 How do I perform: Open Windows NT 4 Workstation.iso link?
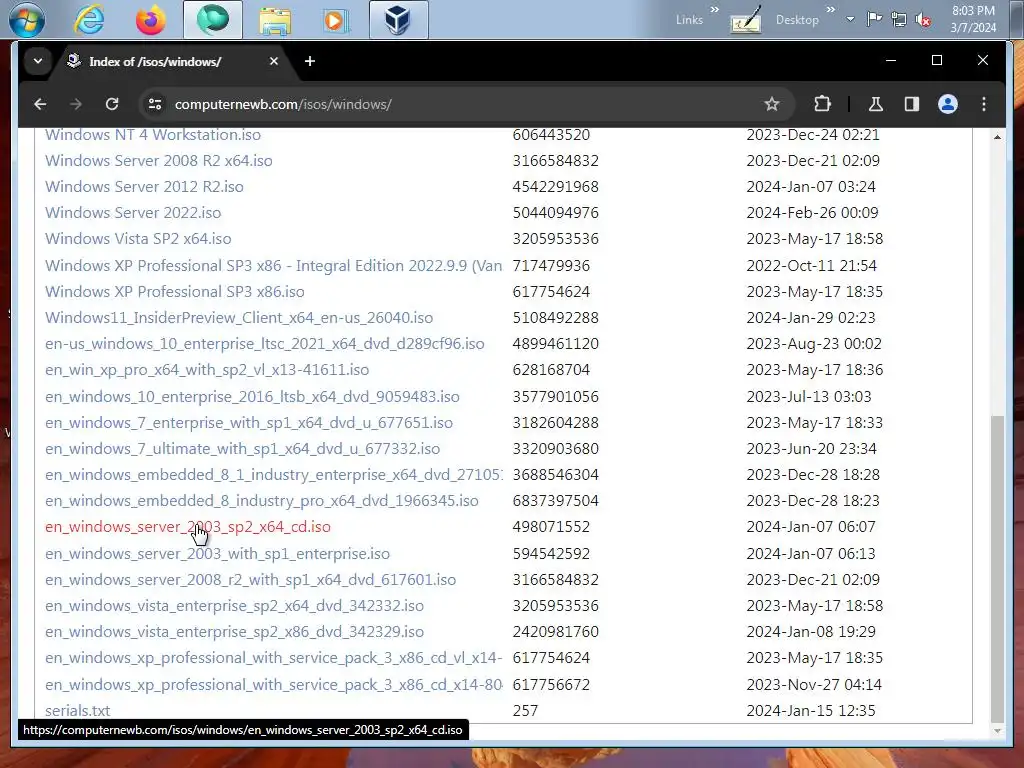coord(153,135)
